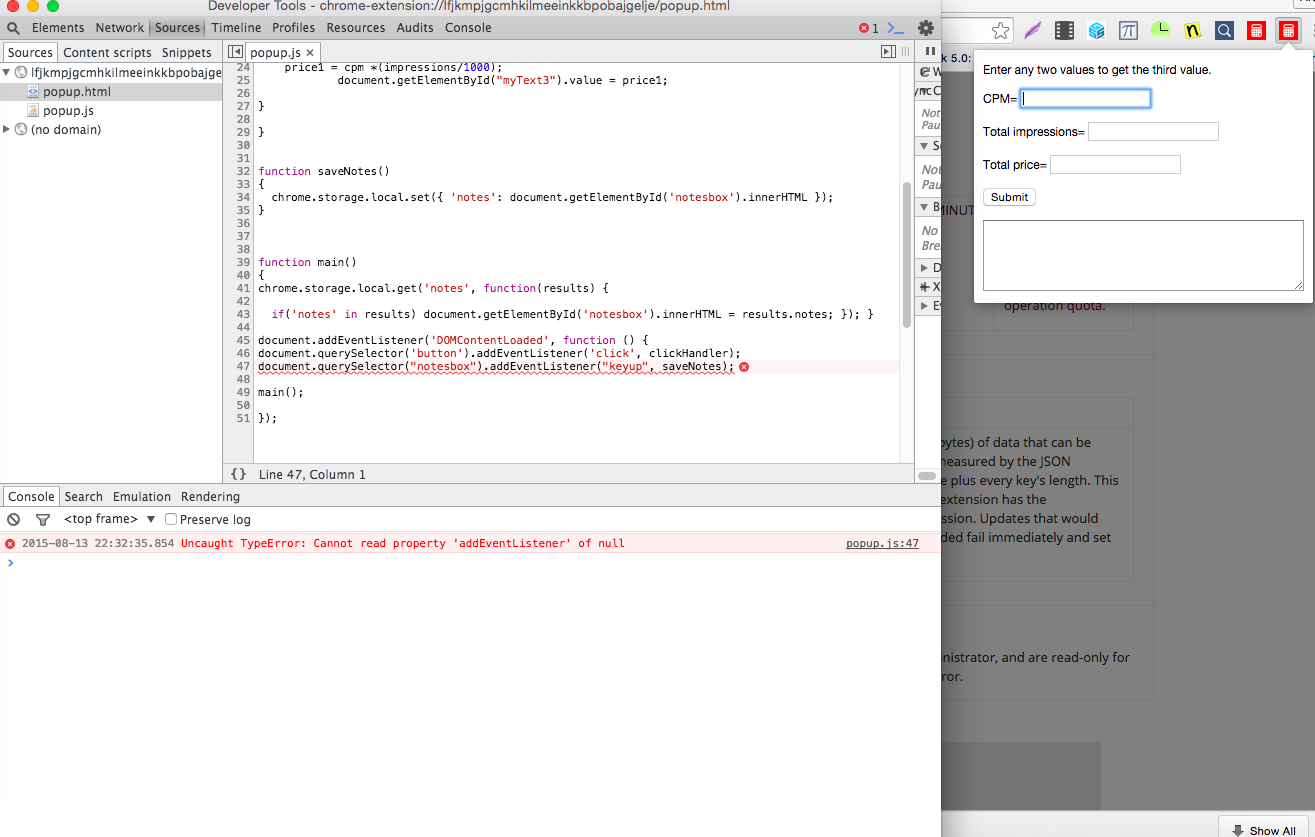Viewport: 1315px width, 837px height.
Task: Click the console input prompt
Action: tap(470, 563)
